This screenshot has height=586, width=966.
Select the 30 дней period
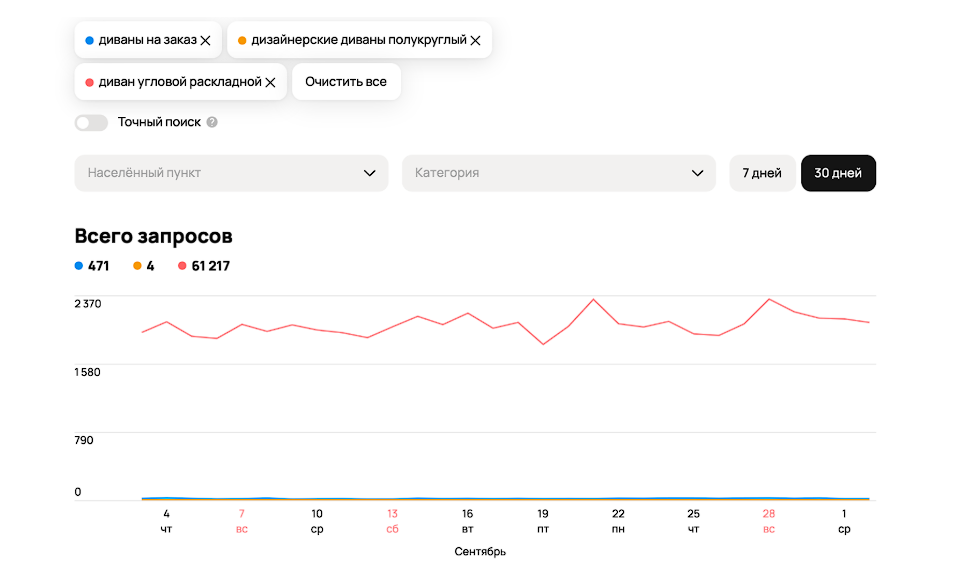pyautogui.click(x=838, y=173)
